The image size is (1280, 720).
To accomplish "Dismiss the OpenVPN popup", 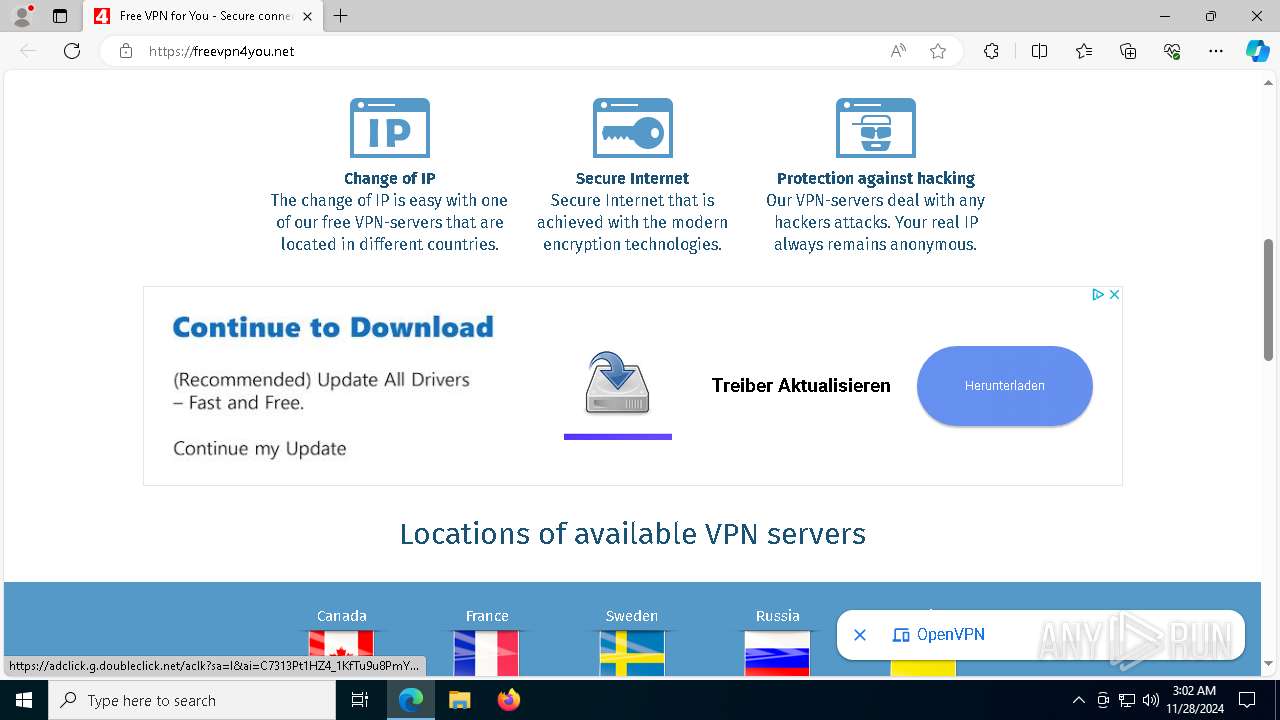I will (860, 635).
